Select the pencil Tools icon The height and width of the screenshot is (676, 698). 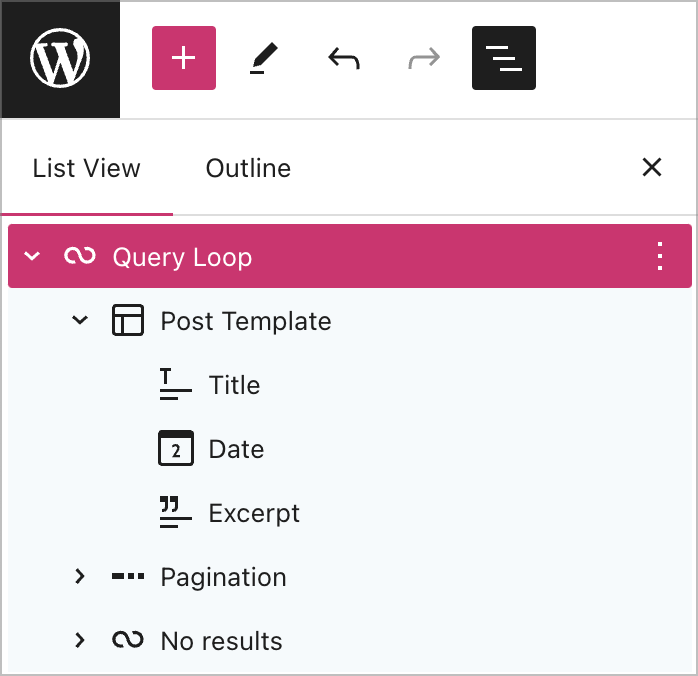coord(264,59)
